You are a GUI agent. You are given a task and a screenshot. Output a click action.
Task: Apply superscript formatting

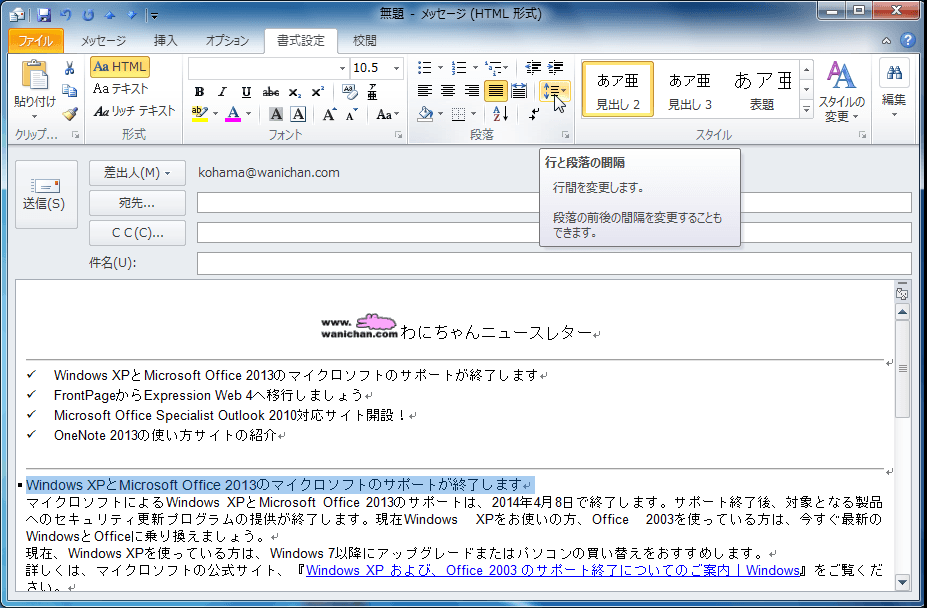[318, 92]
